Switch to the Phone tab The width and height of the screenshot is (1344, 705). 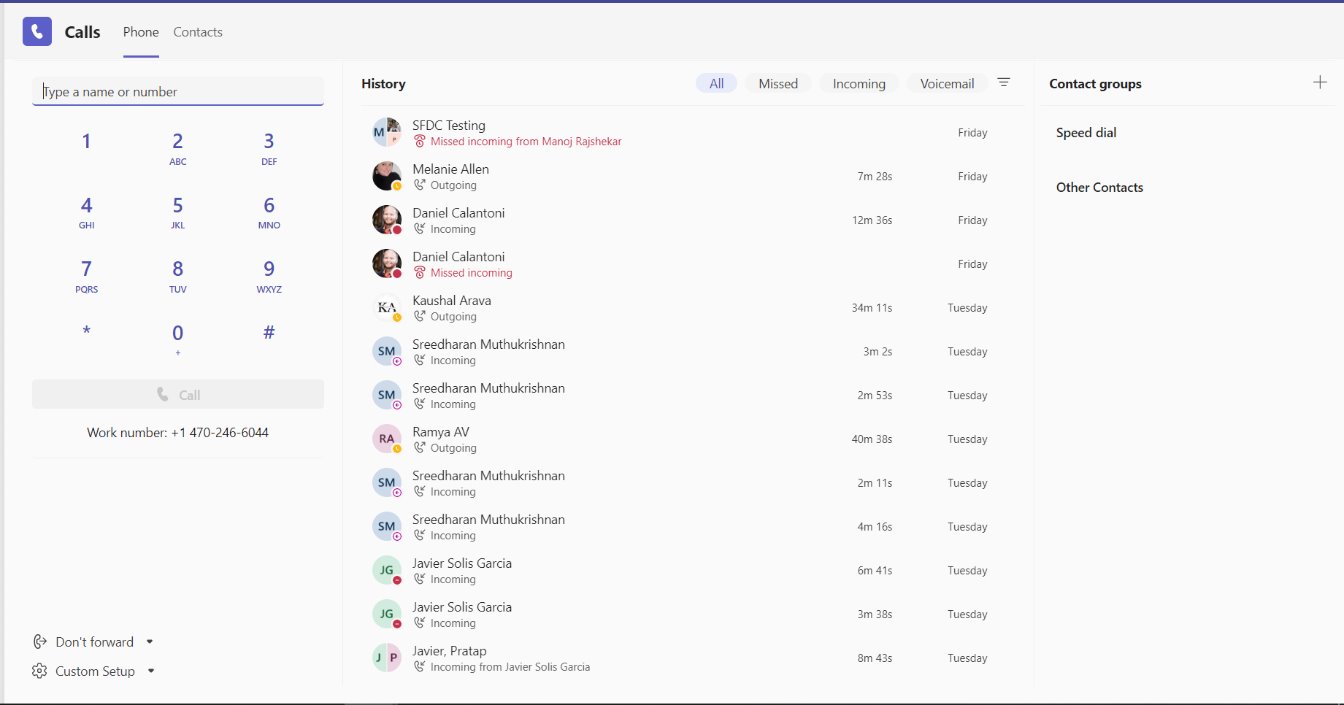coord(141,32)
